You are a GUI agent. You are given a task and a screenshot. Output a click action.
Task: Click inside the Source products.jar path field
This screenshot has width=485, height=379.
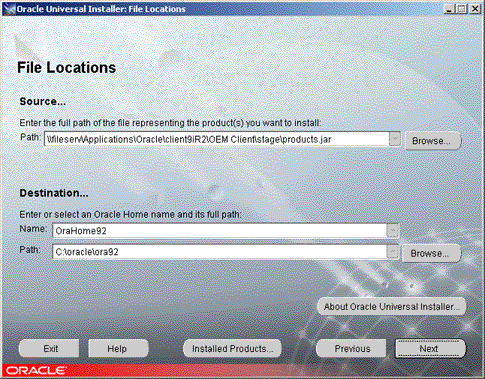click(217, 139)
